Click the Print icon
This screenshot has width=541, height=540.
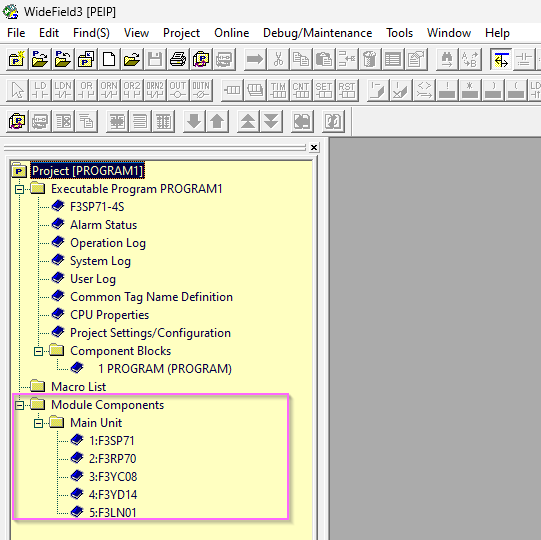pos(178,59)
